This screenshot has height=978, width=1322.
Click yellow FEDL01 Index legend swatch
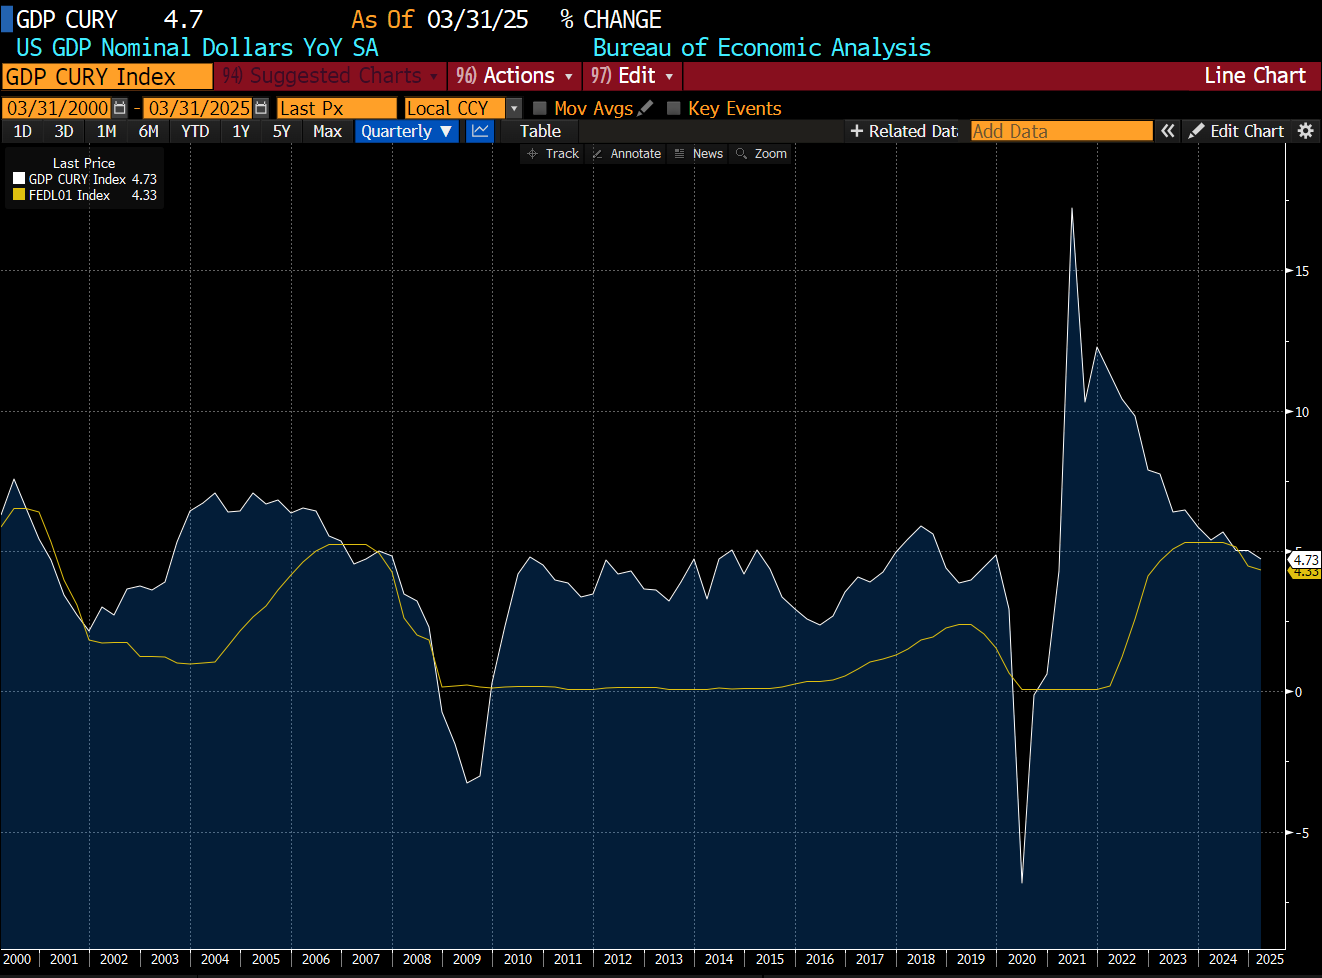click(x=19, y=195)
